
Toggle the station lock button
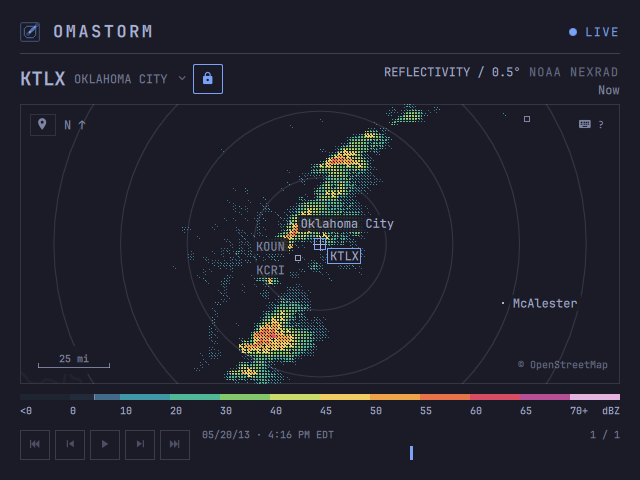(x=208, y=79)
